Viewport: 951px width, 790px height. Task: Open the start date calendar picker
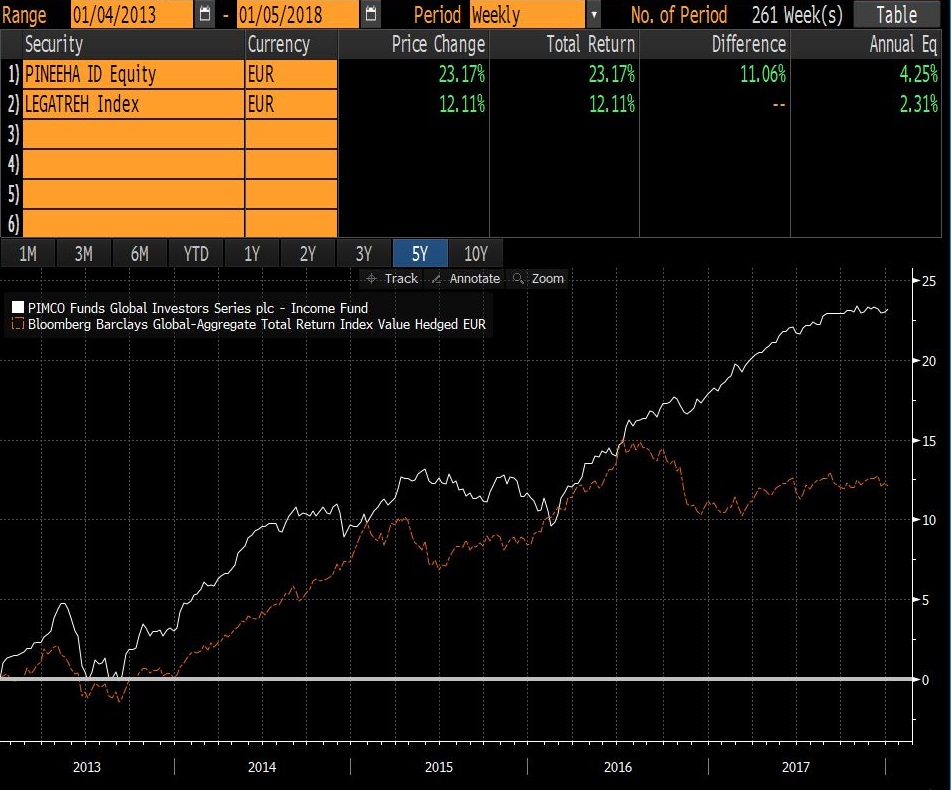pos(205,13)
